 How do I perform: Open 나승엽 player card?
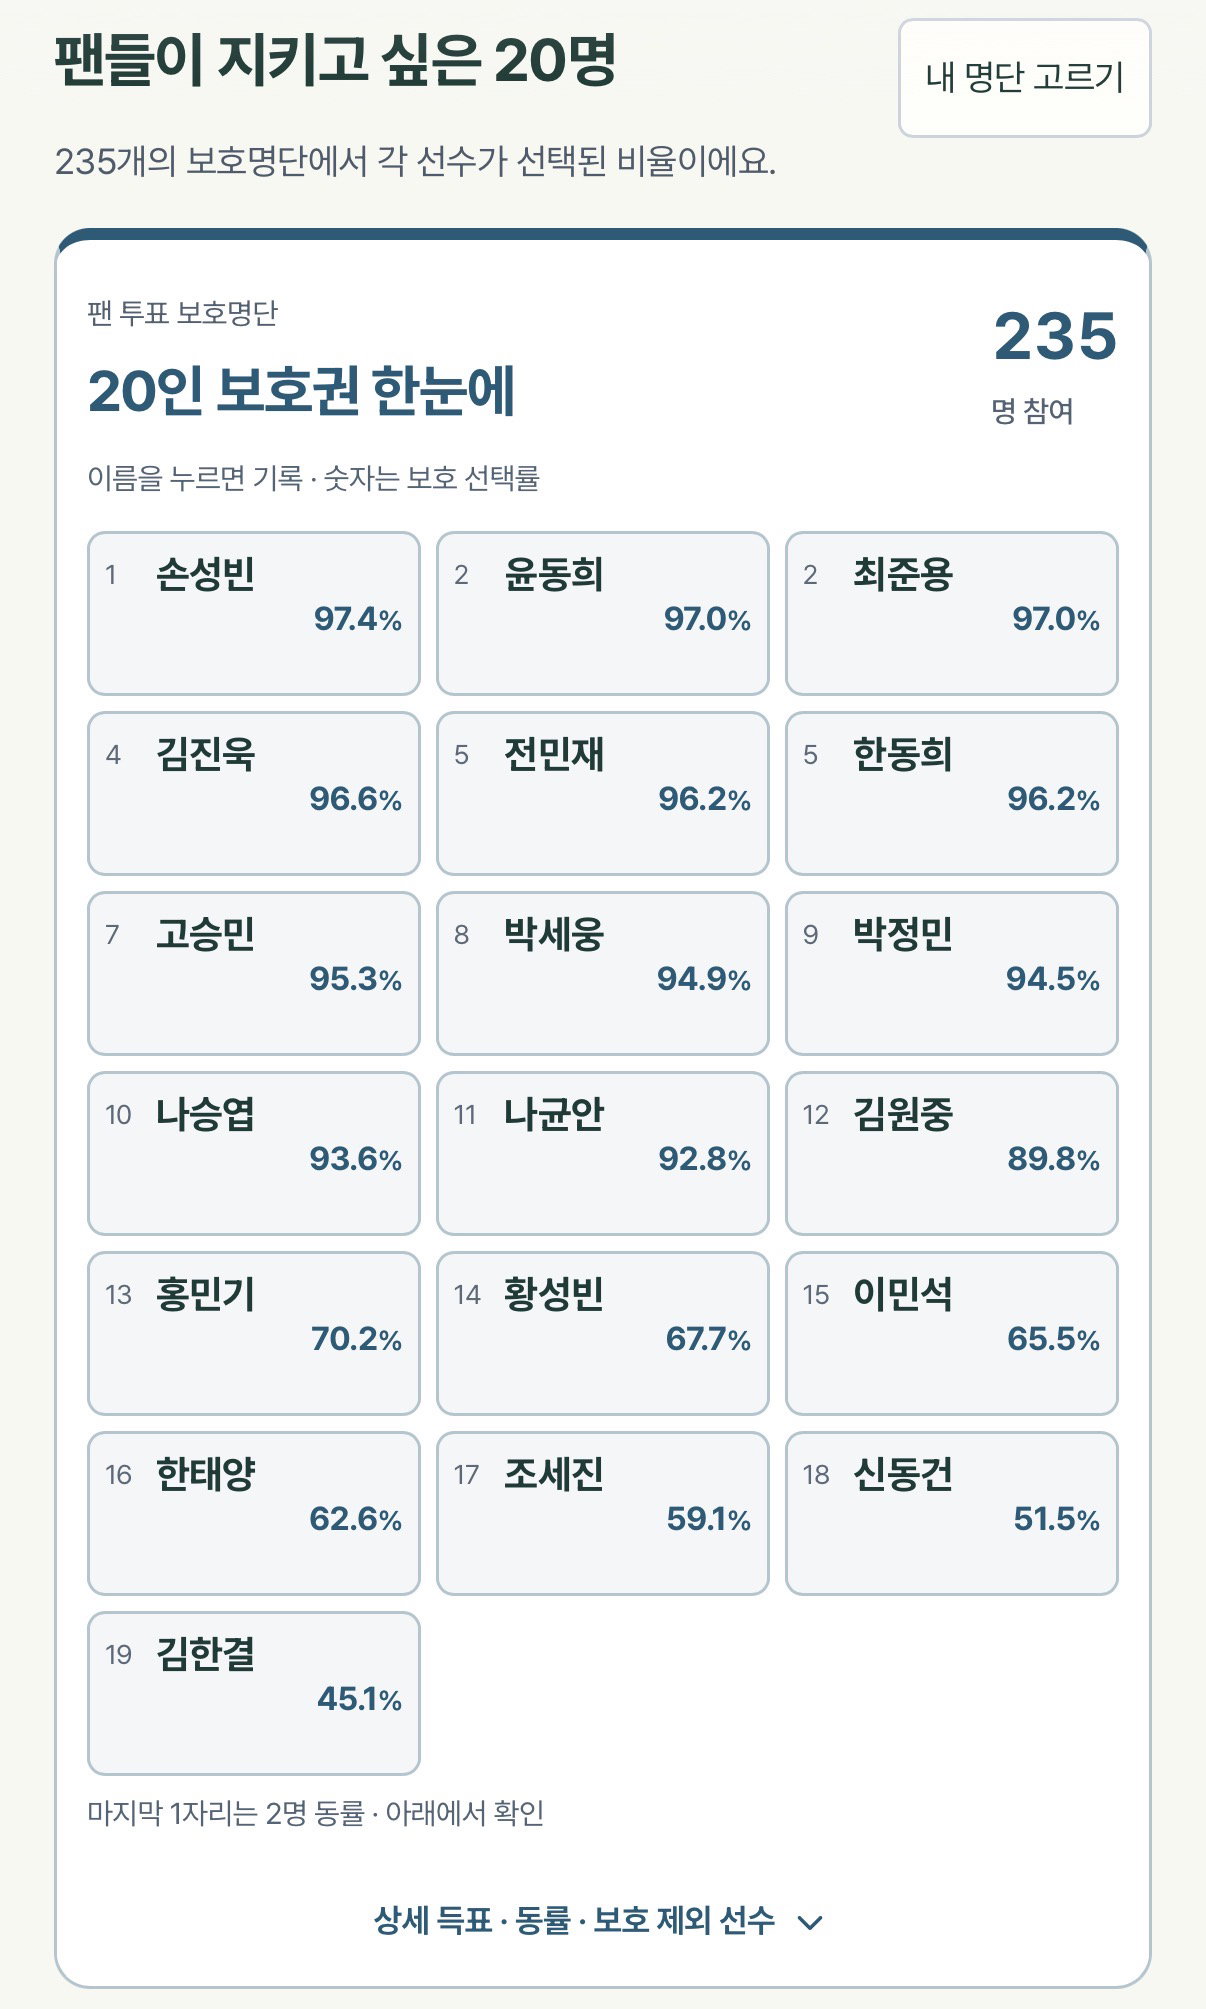pos(254,1153)
